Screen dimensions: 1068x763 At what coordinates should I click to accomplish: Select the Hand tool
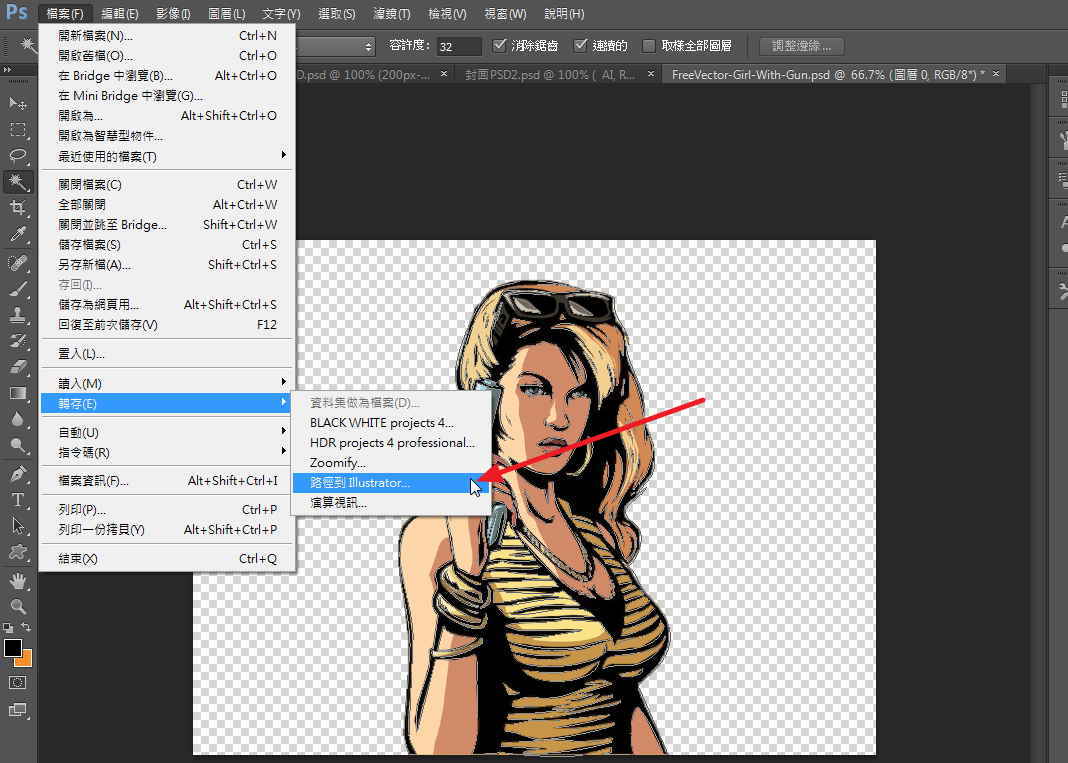tap(18, 580)
